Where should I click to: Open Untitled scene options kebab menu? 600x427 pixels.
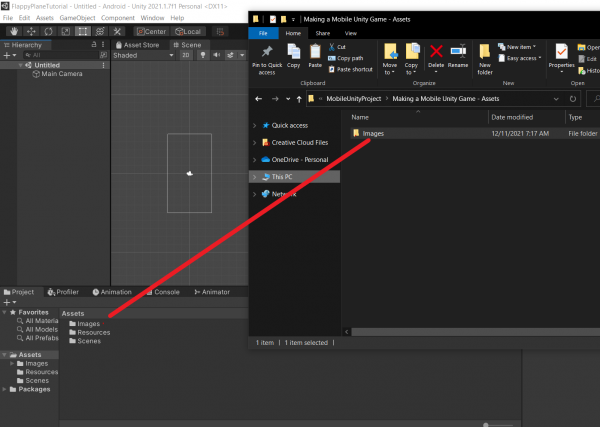pyautogui.click(x=103, y=65)
